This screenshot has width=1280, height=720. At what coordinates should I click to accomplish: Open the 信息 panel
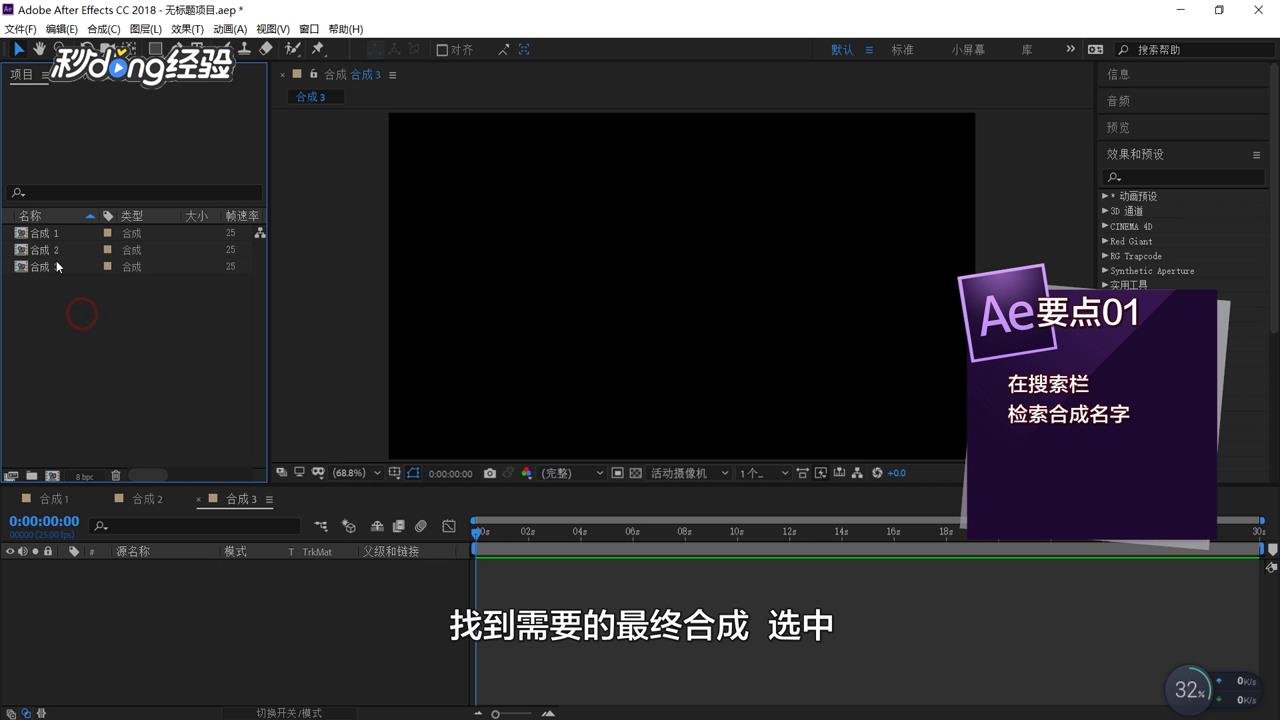1118,74
